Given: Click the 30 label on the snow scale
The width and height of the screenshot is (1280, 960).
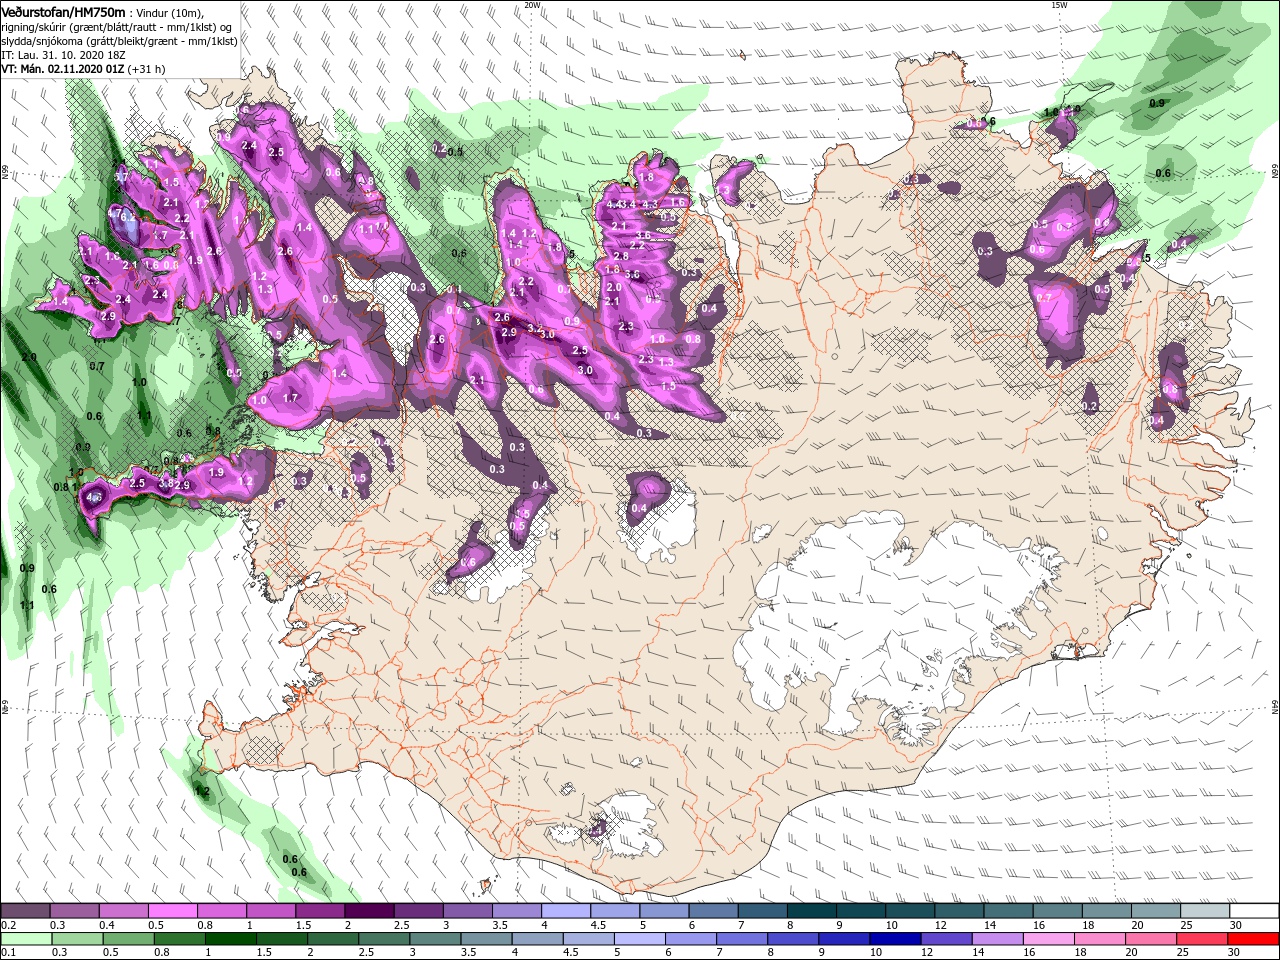Looking at the screenshot, I should click(x=1236, y=925).
